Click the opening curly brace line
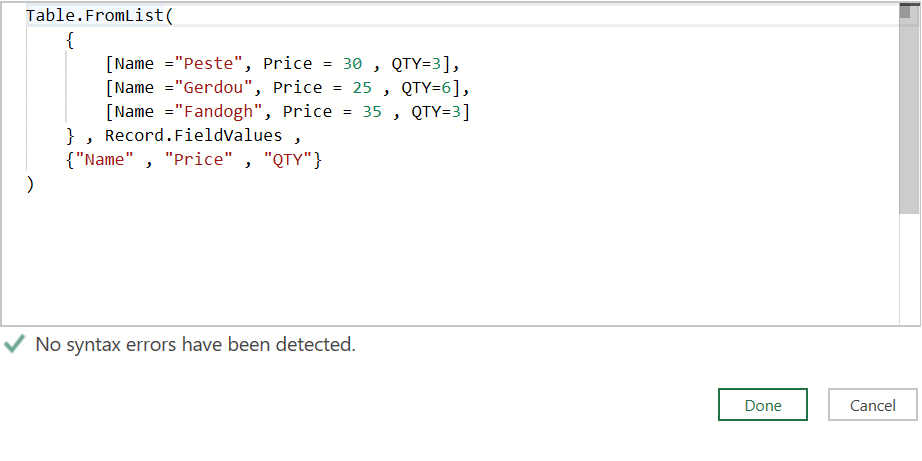 [x=70, y=40]
